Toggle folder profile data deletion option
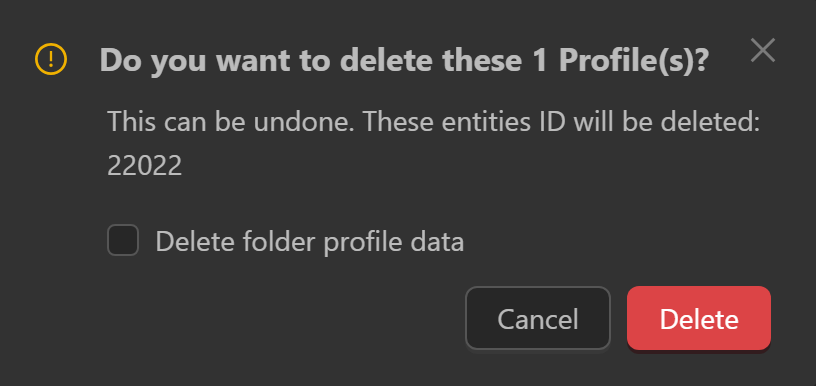Viewport: 816px width, 386px height. (123, 240)
